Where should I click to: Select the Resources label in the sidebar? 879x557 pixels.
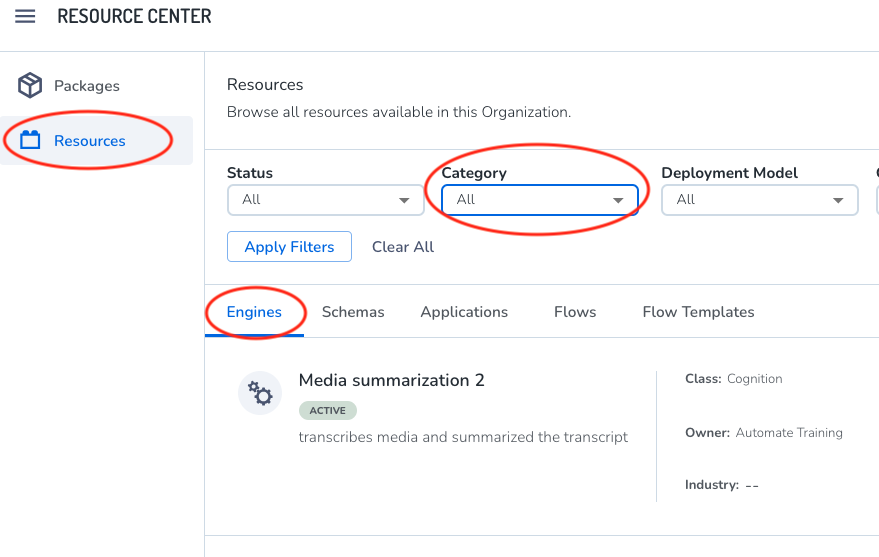pyautogui.click(x=90, y=141)
